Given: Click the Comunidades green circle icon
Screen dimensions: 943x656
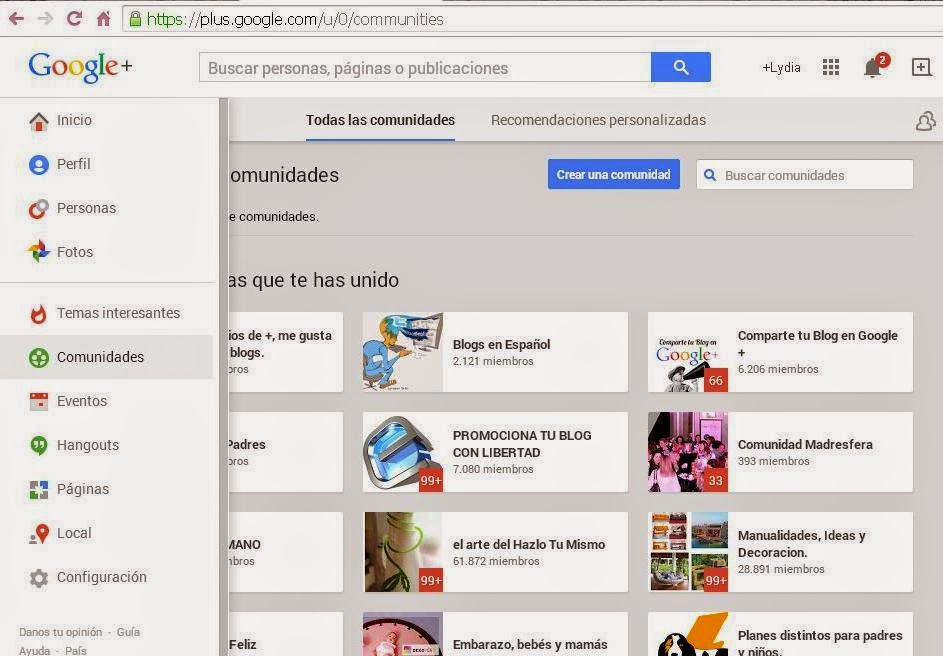Looking at the screenshot, I should coord(38,357).
